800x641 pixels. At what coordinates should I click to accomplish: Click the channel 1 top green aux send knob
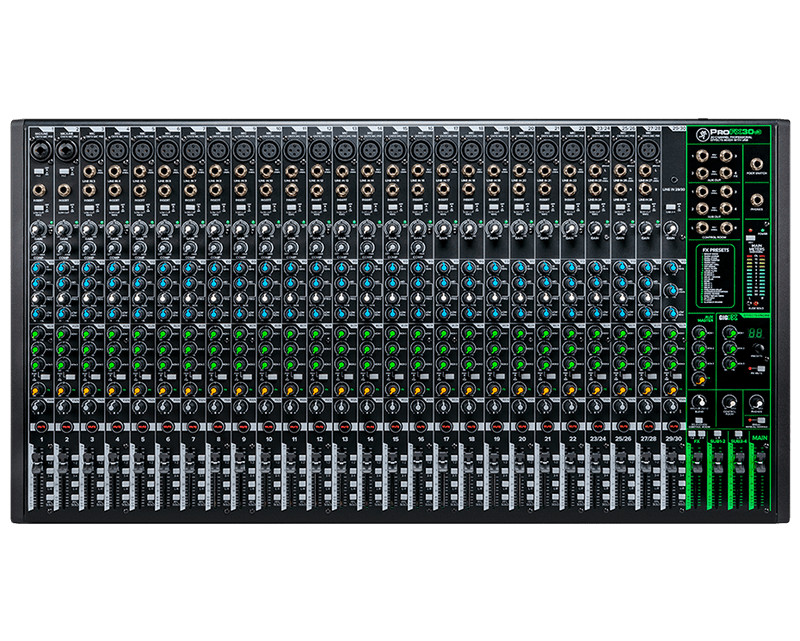click(38, 334)
